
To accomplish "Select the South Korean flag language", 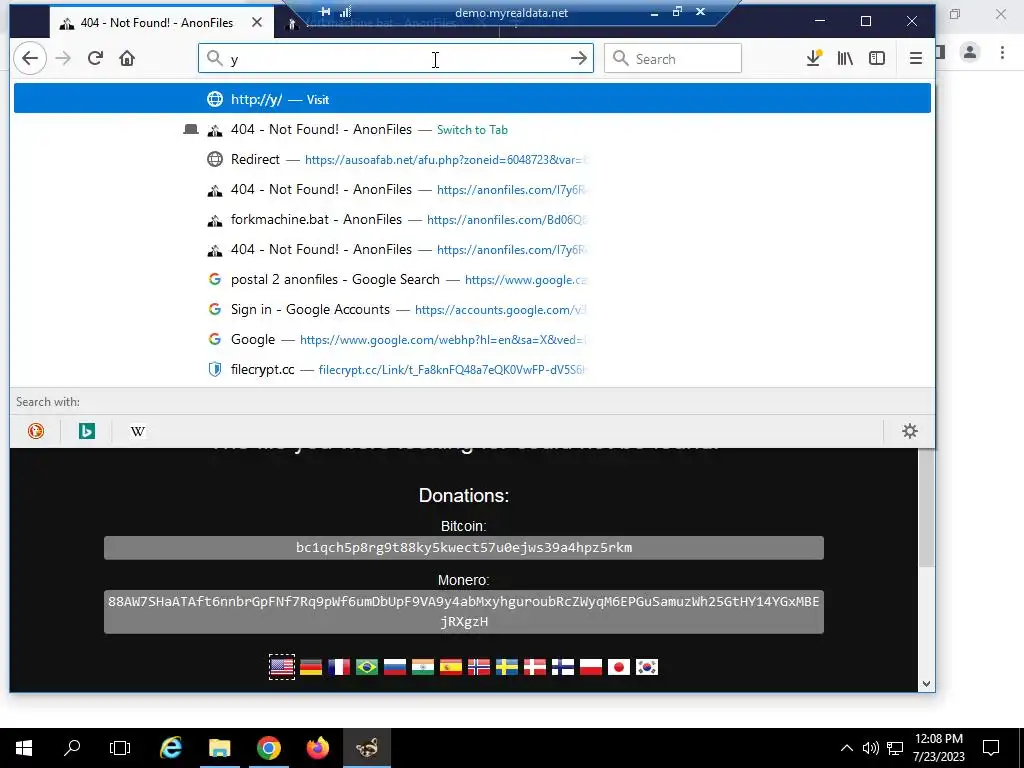I will (647, 667).
